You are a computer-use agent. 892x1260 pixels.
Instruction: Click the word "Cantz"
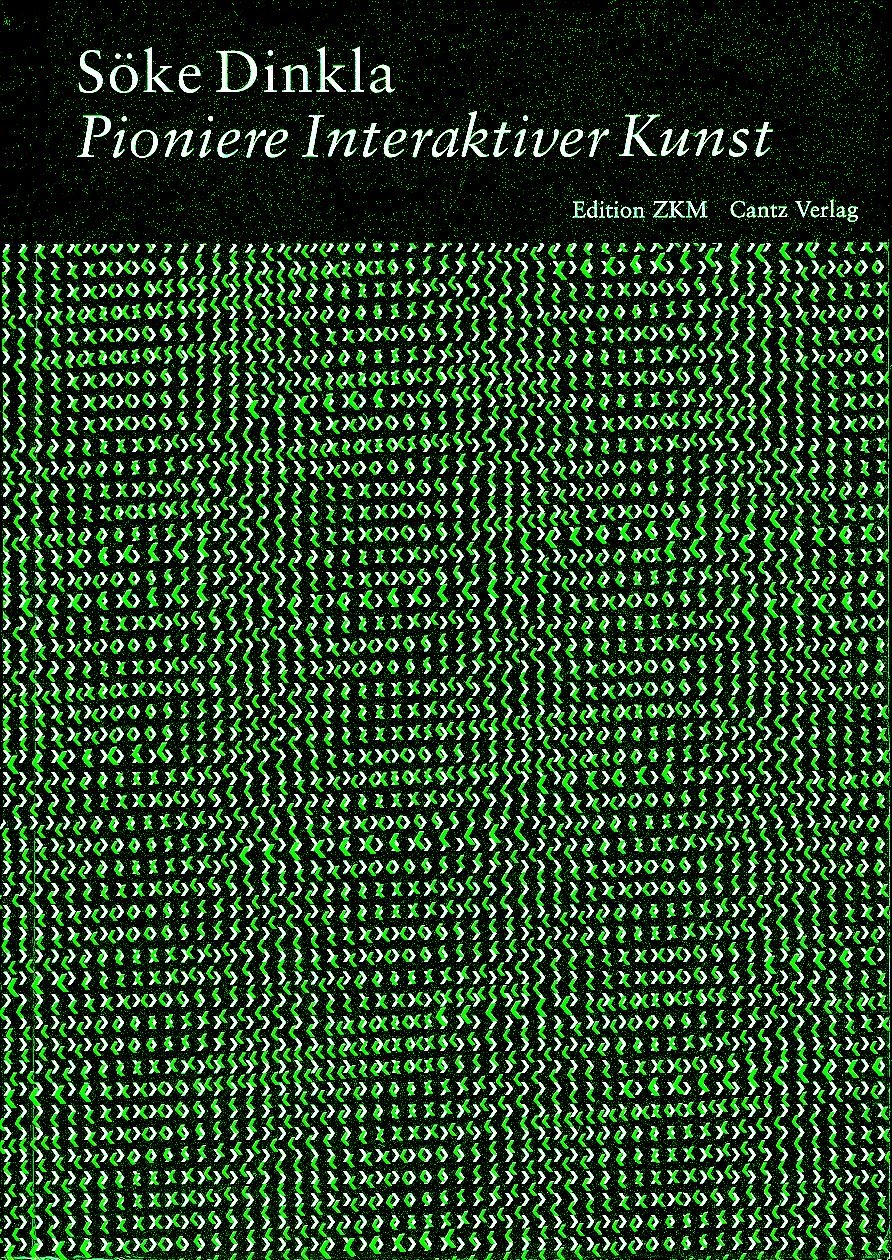point(757,212)
